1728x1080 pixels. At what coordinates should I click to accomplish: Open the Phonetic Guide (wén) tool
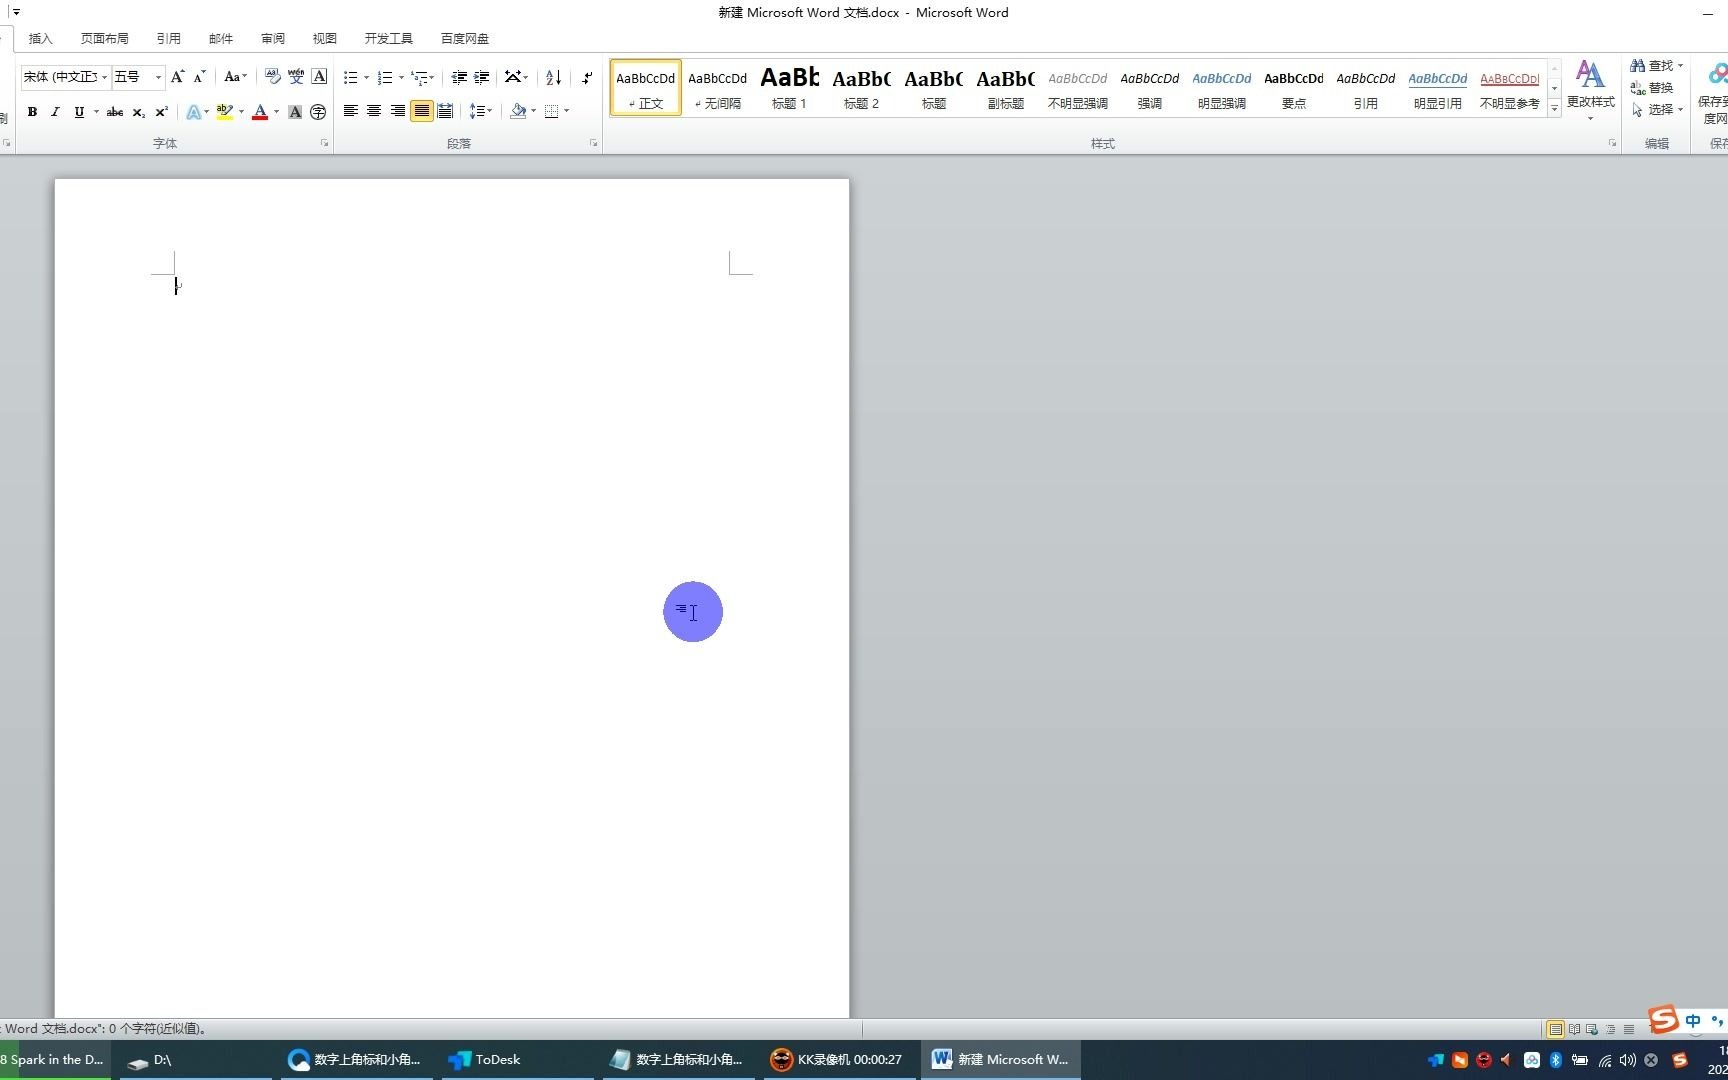296,77
